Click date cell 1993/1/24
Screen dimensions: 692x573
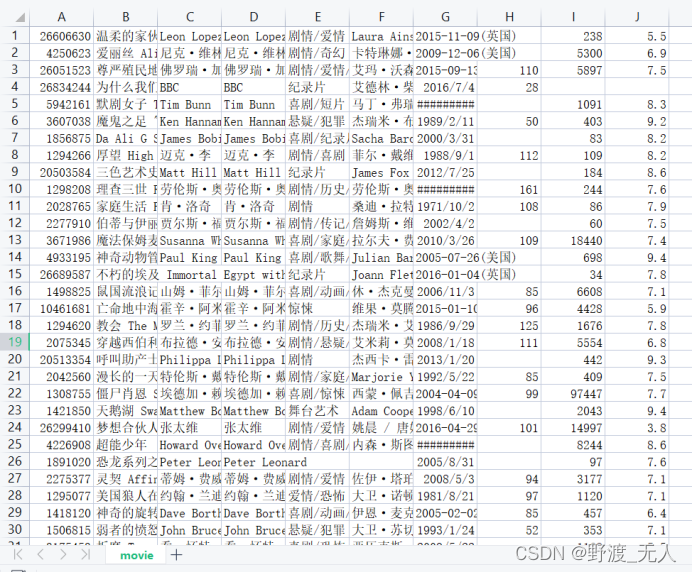tap(445, 530)
